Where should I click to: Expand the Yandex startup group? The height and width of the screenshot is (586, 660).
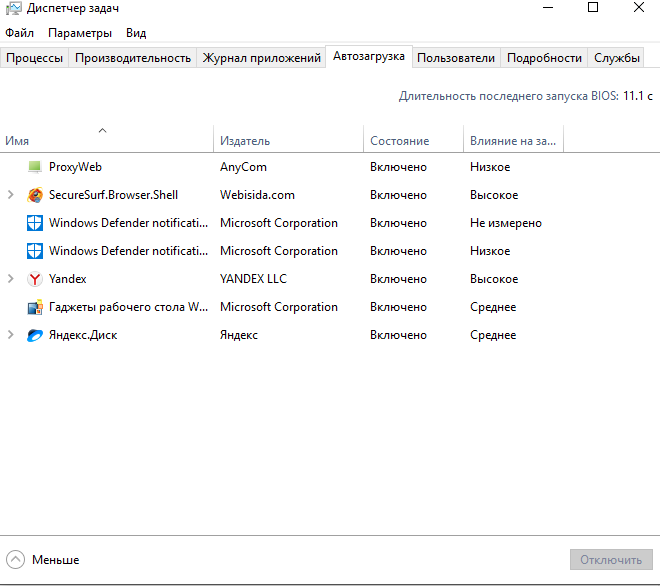(11, 279)
